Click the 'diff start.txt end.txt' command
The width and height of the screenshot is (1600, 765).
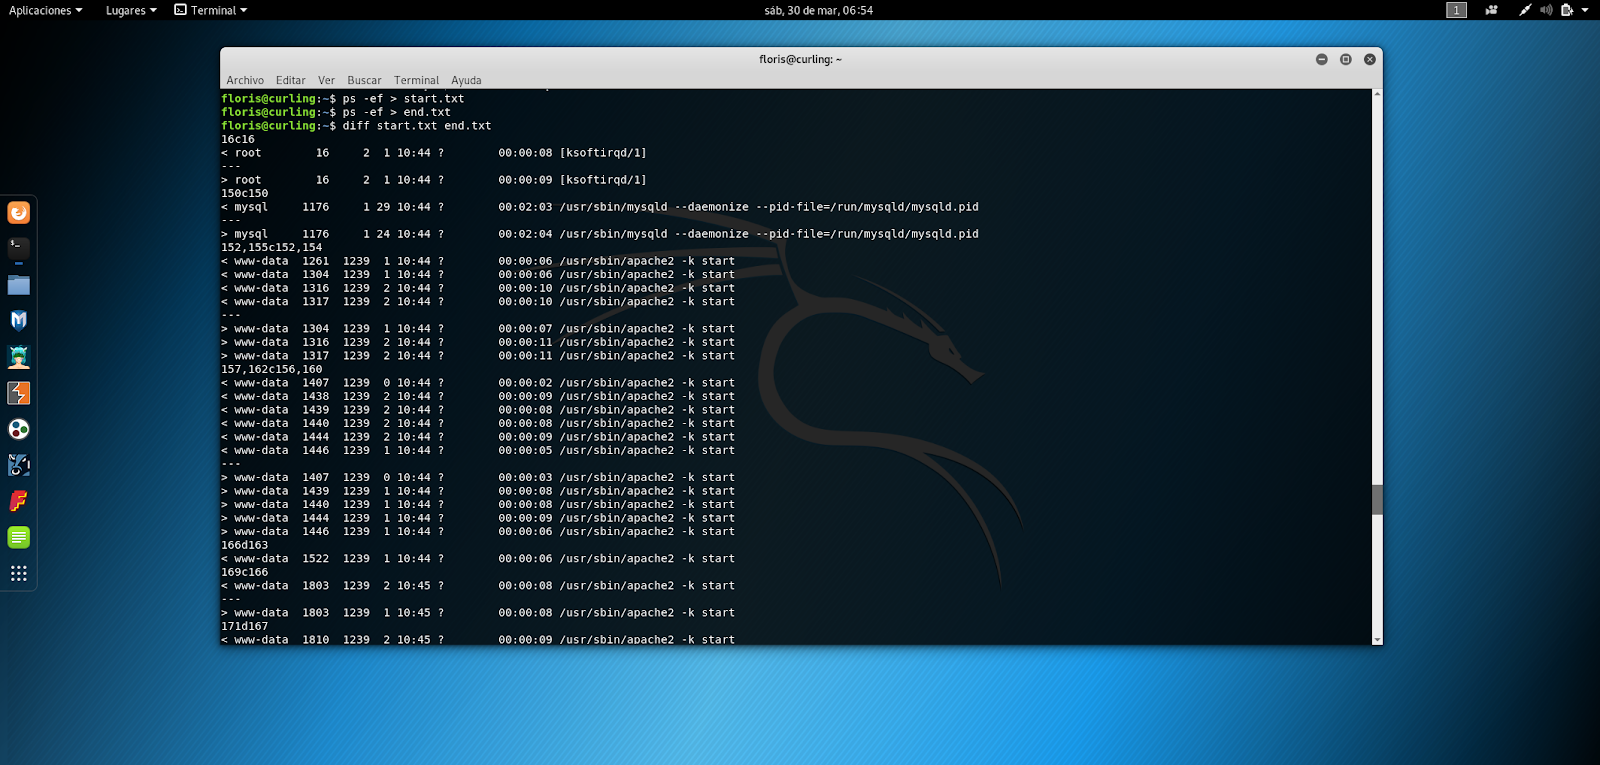coord(416,126)
